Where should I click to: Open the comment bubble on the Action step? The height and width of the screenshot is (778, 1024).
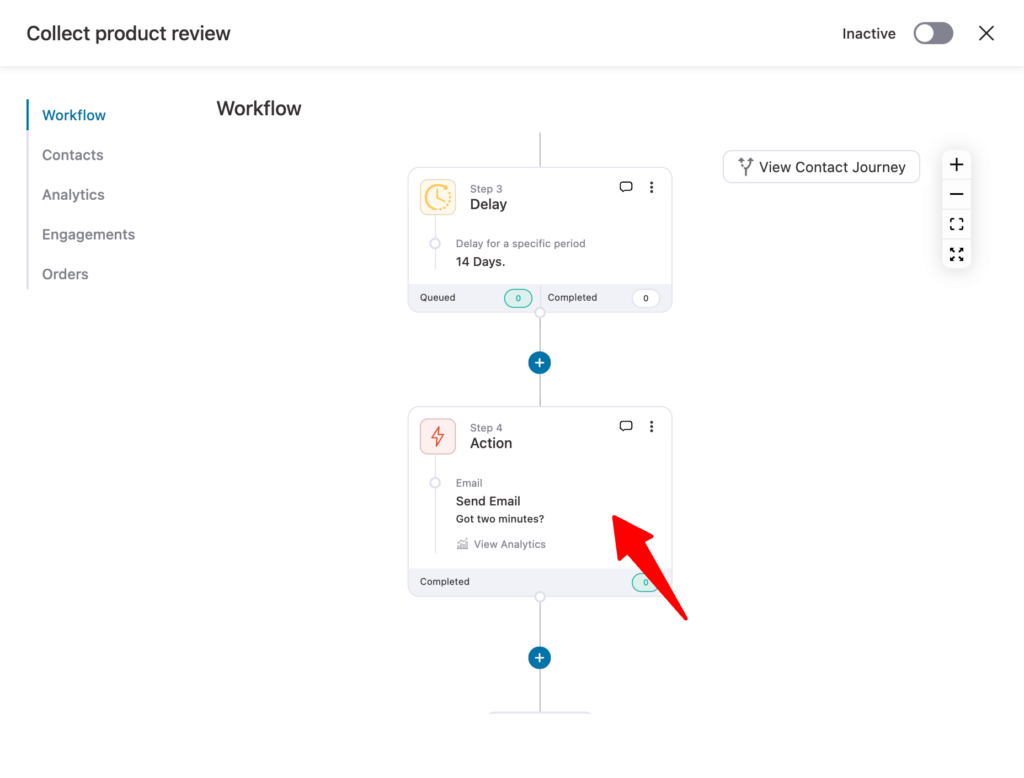coord(626,425)
